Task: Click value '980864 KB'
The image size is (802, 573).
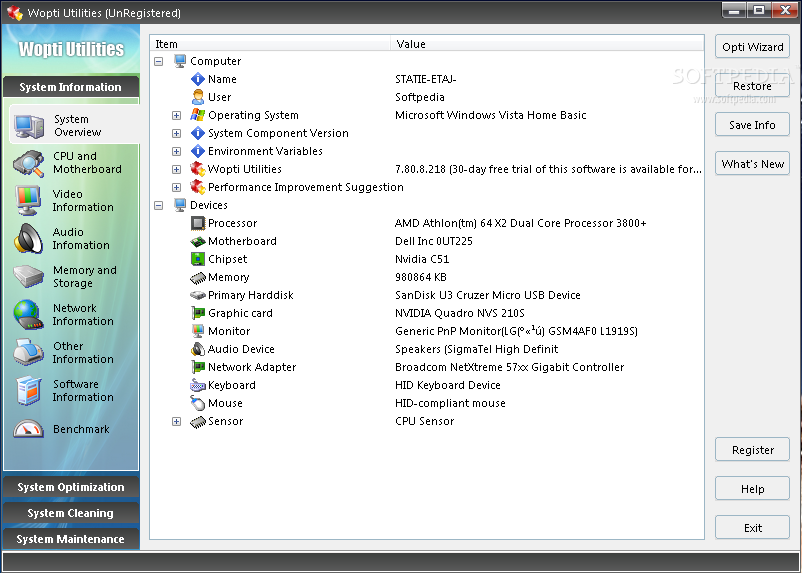Action: 421,277
